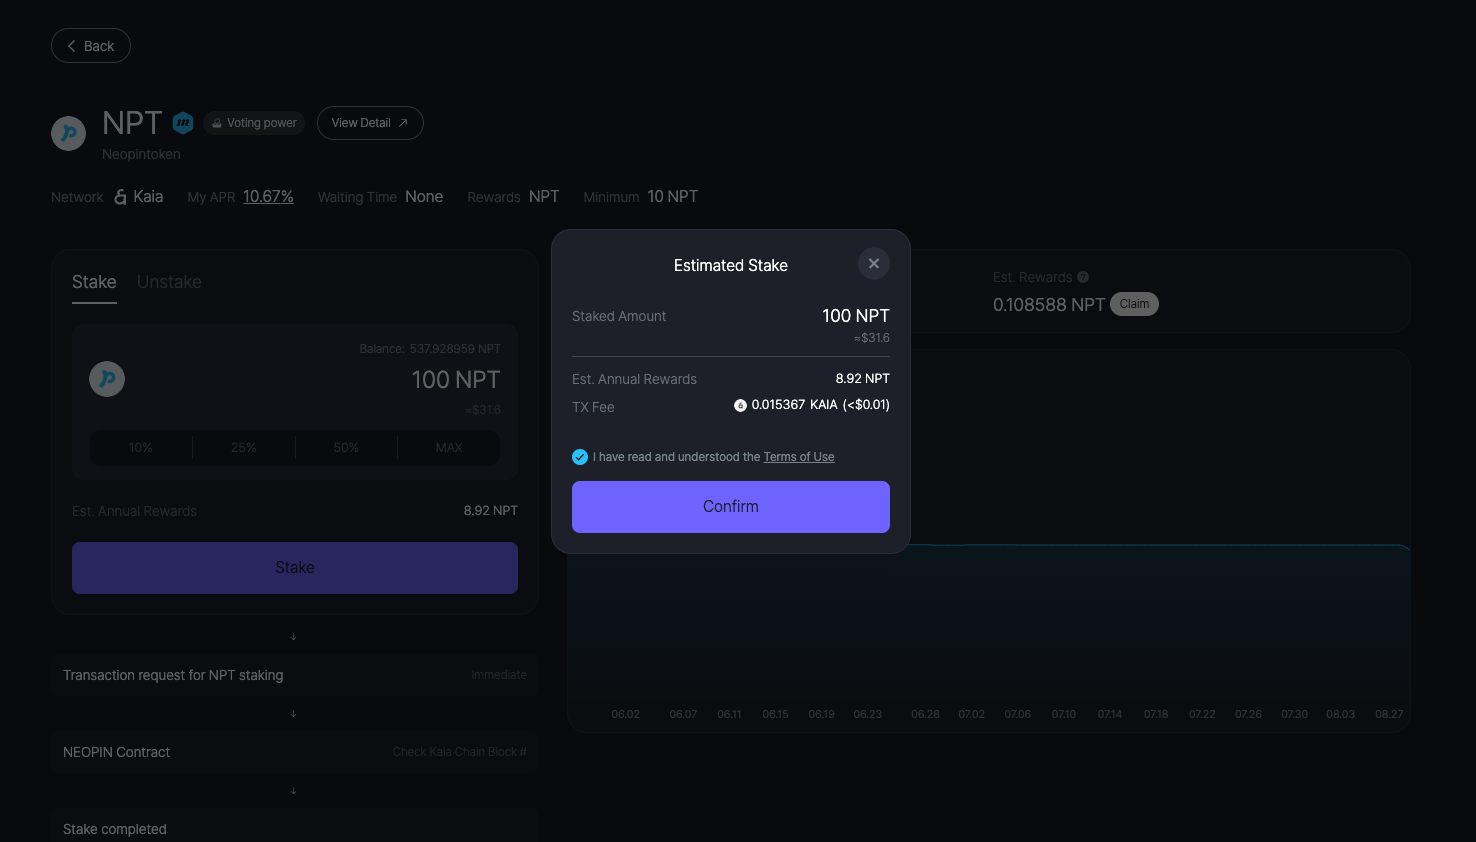
Task: Go back using the Back button
Action: 91,46
